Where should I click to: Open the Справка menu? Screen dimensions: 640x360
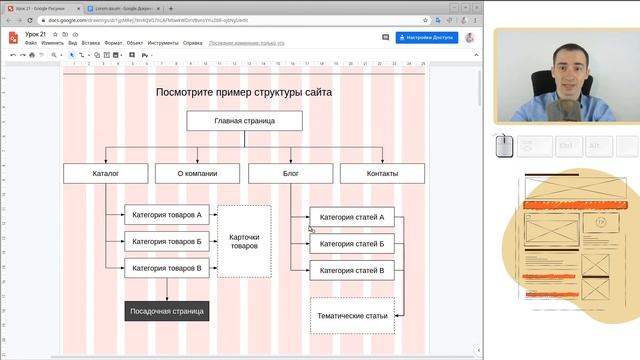coord(193,43)
